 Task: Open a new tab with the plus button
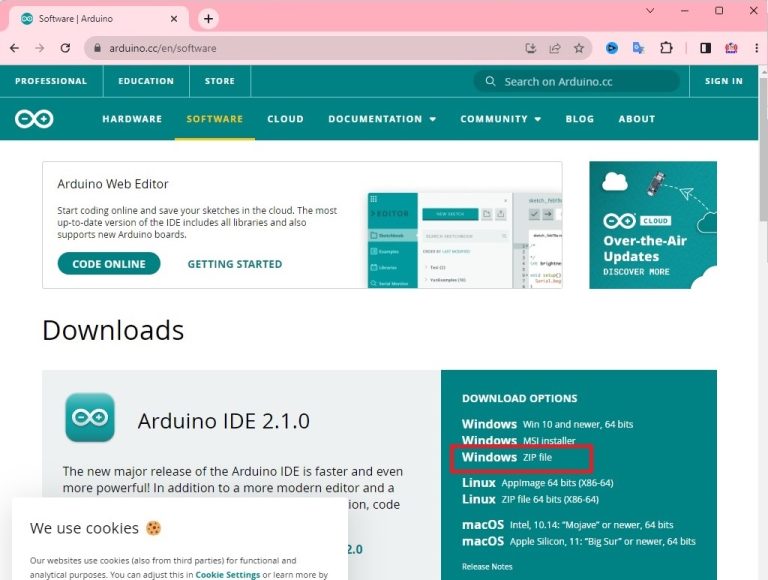pos(208,18)
